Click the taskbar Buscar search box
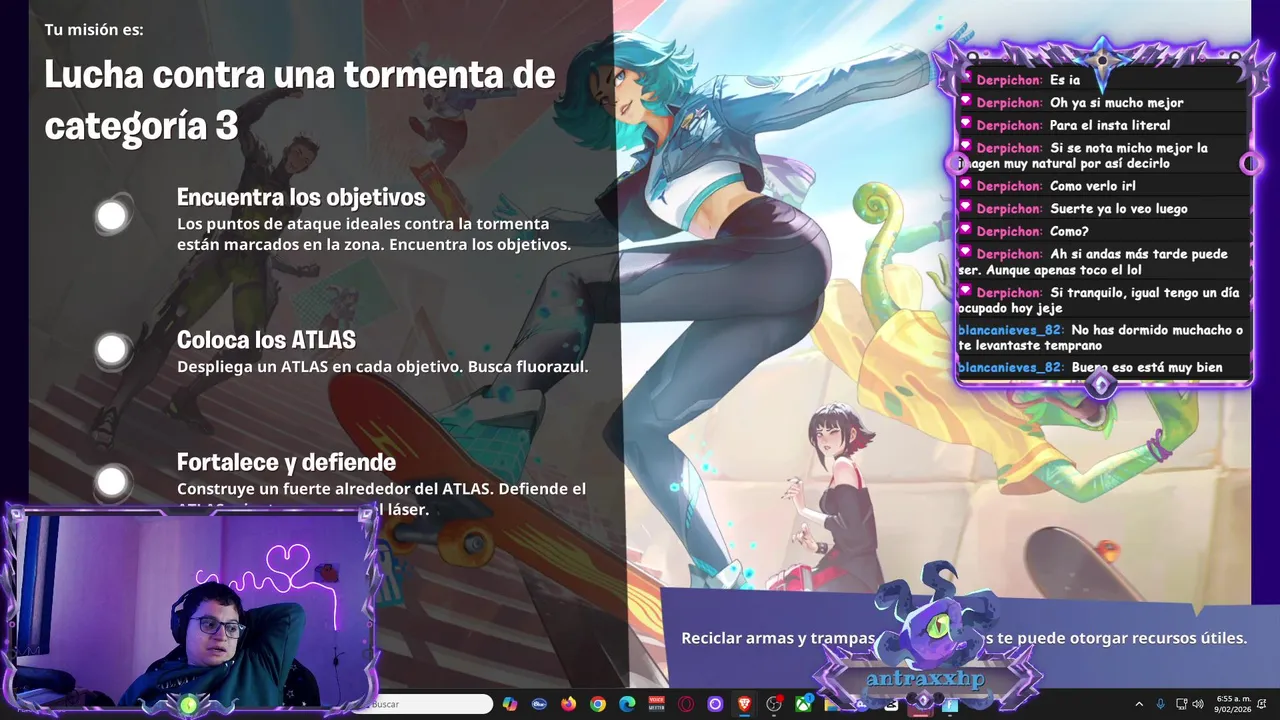Image resolution: width=1280 pixels, height=720 pixels. (428, 704)
